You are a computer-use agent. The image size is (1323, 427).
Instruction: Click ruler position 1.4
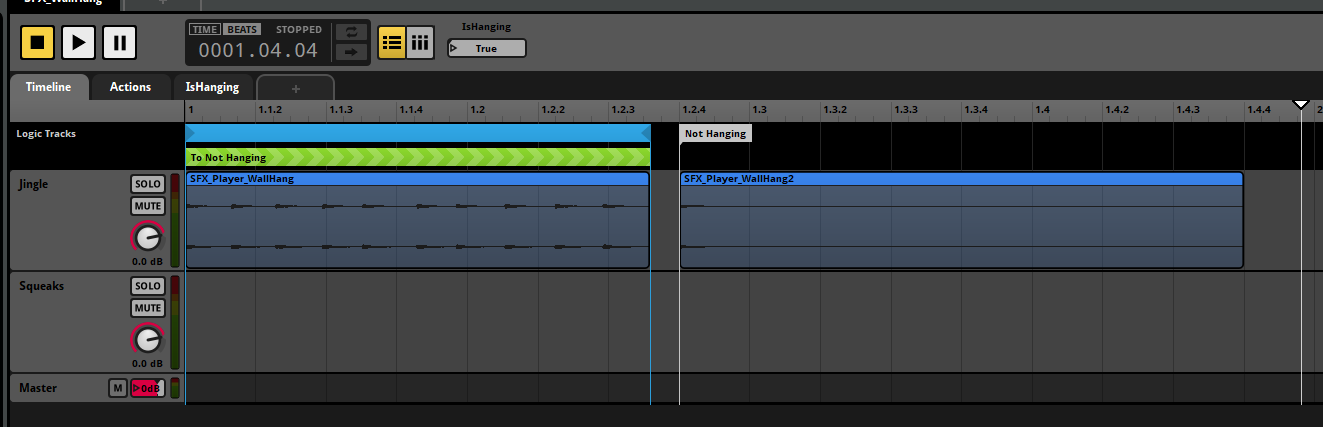tap(1042, 109)
